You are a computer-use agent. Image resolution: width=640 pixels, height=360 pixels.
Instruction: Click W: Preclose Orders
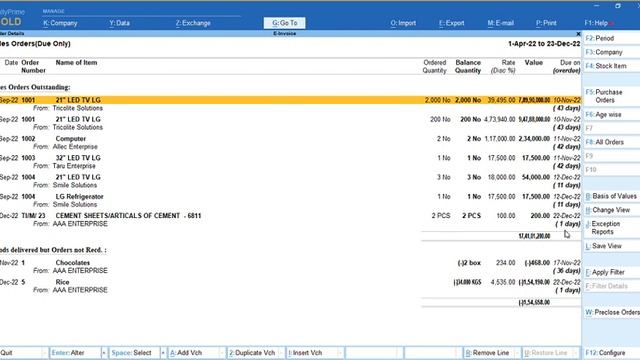611,312
